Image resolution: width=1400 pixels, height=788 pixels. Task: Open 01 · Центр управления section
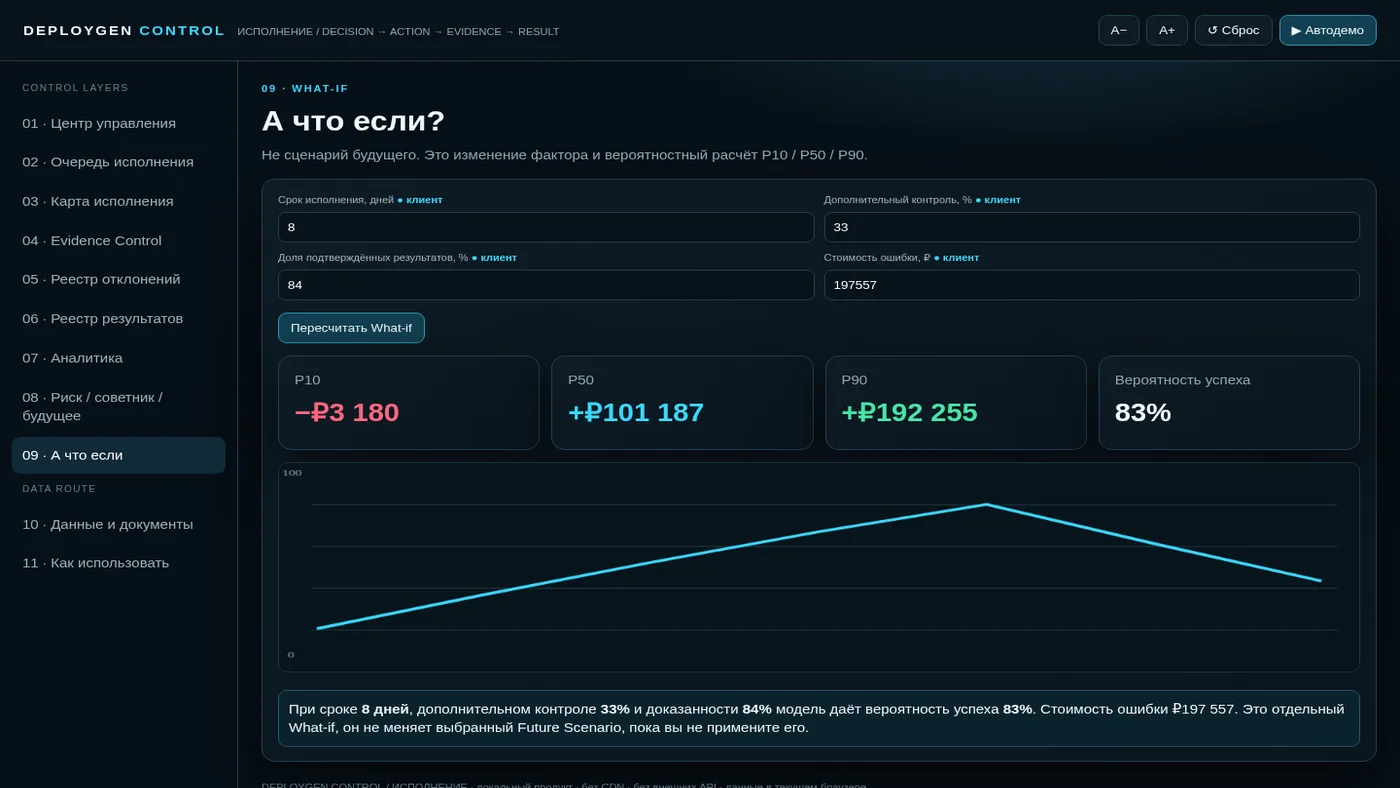point(118,123)
